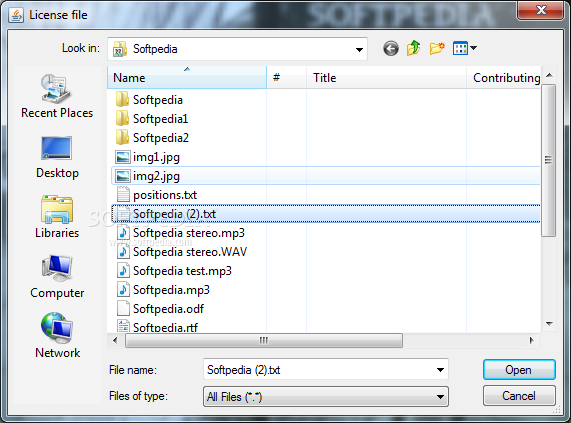
Task: Select the Softpedia folder
Action: 149,100
